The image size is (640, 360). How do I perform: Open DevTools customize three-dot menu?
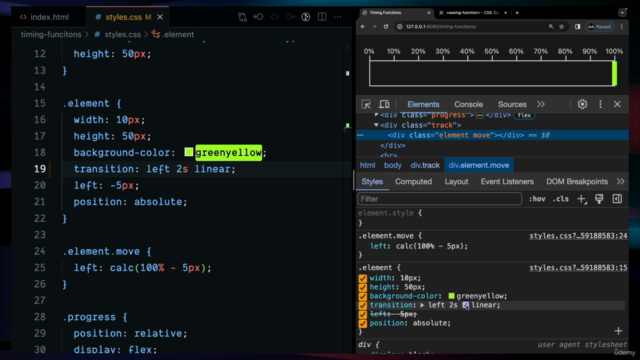pos(600,104)
